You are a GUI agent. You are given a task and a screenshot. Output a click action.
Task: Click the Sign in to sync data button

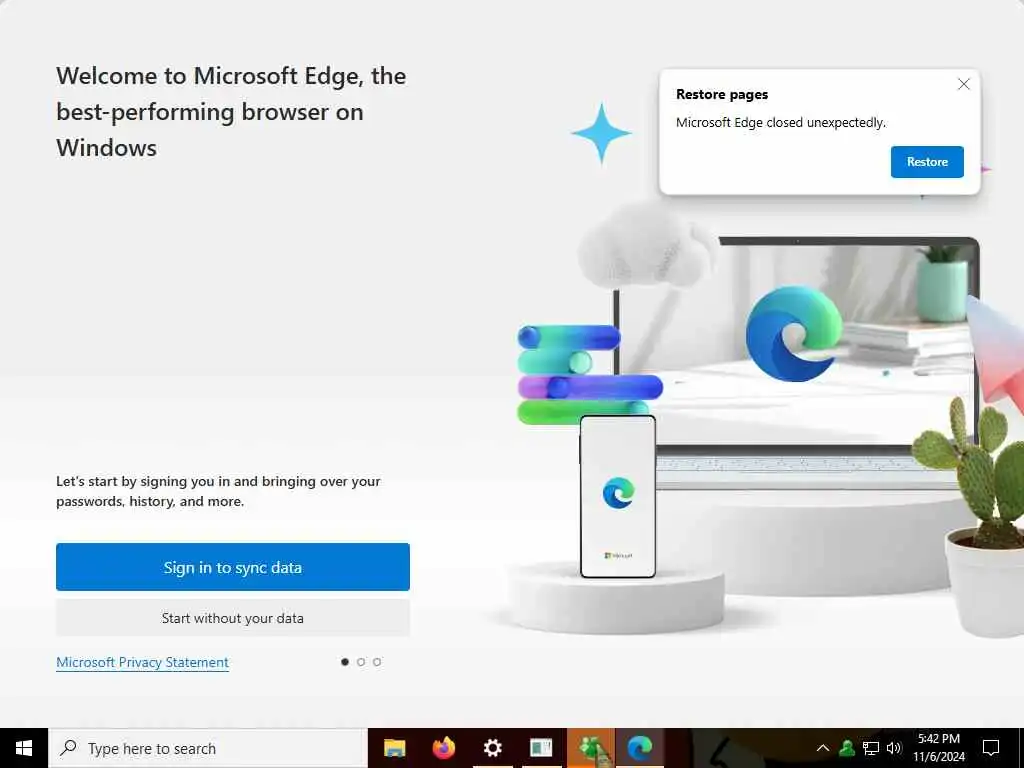(x=232, y=567)
